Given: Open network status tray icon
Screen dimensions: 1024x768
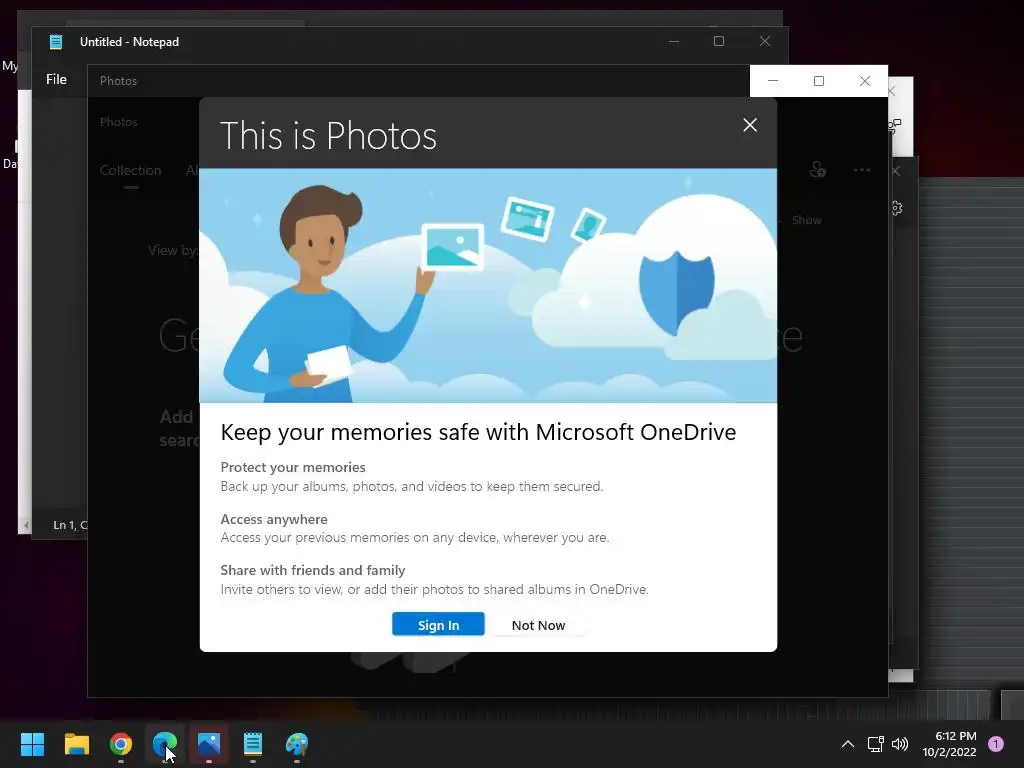Looking at the screenshot, I should (x=875, y=744).
